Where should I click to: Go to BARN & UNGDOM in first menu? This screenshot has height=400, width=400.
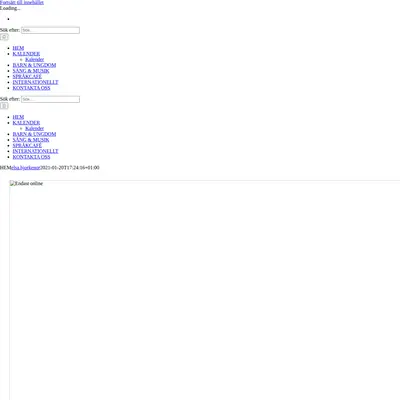click(34, 65)
